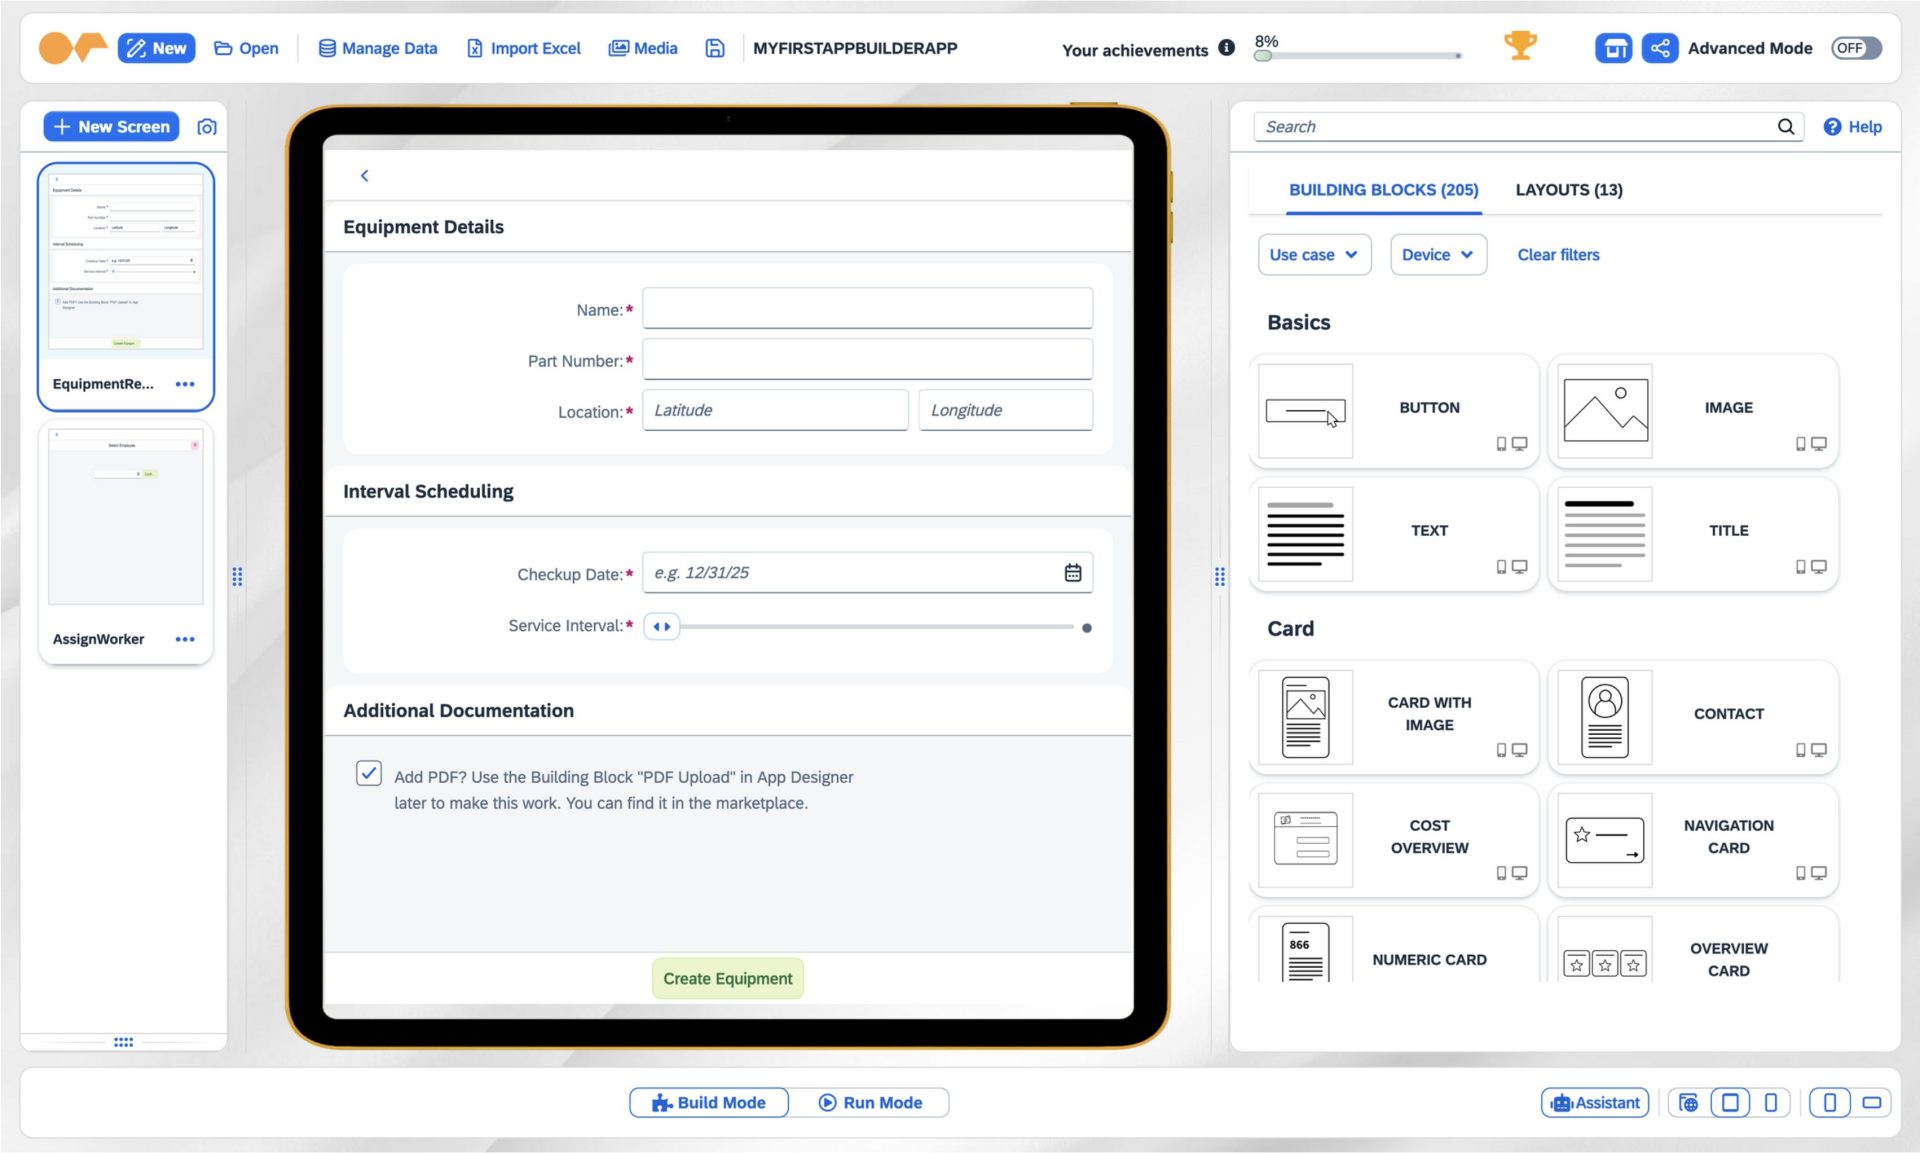Open Import Excel from the toolbar
Image resolution: width=1920 pixels, height=1153 pixels.
[522, 47]
